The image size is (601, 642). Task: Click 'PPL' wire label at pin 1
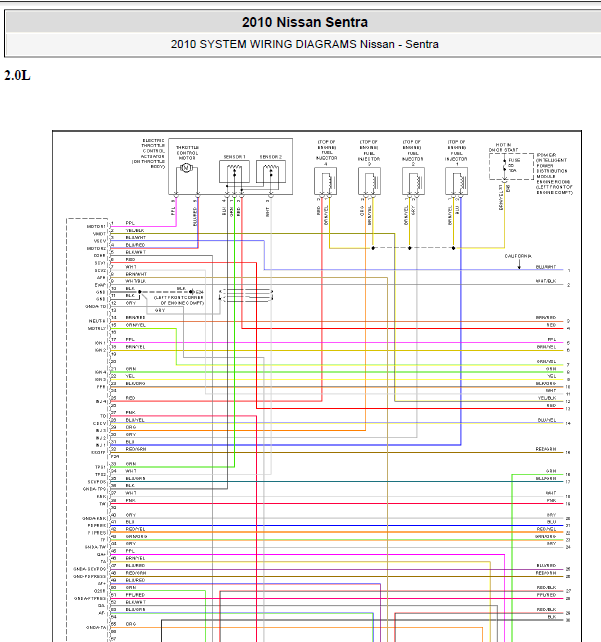click(x=130, y=223)
